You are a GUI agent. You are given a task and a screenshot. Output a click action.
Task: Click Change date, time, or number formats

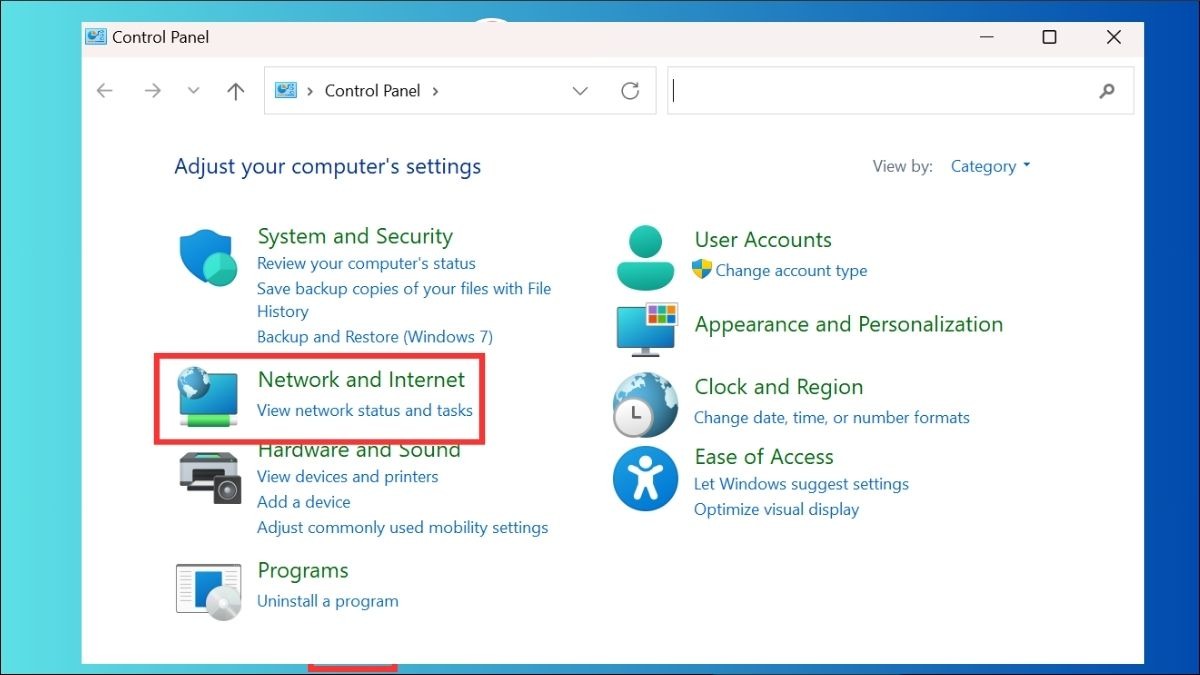coord(832,417)
